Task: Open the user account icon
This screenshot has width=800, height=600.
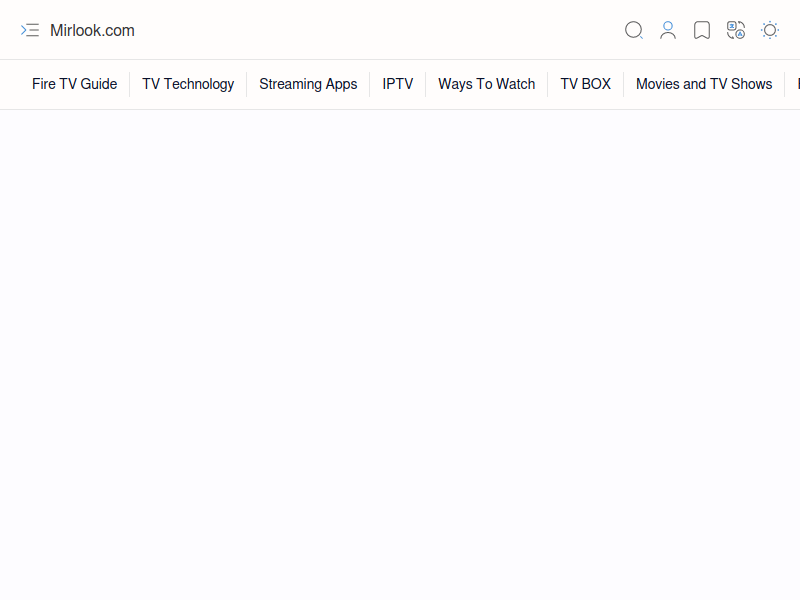Action: [668, 30]
